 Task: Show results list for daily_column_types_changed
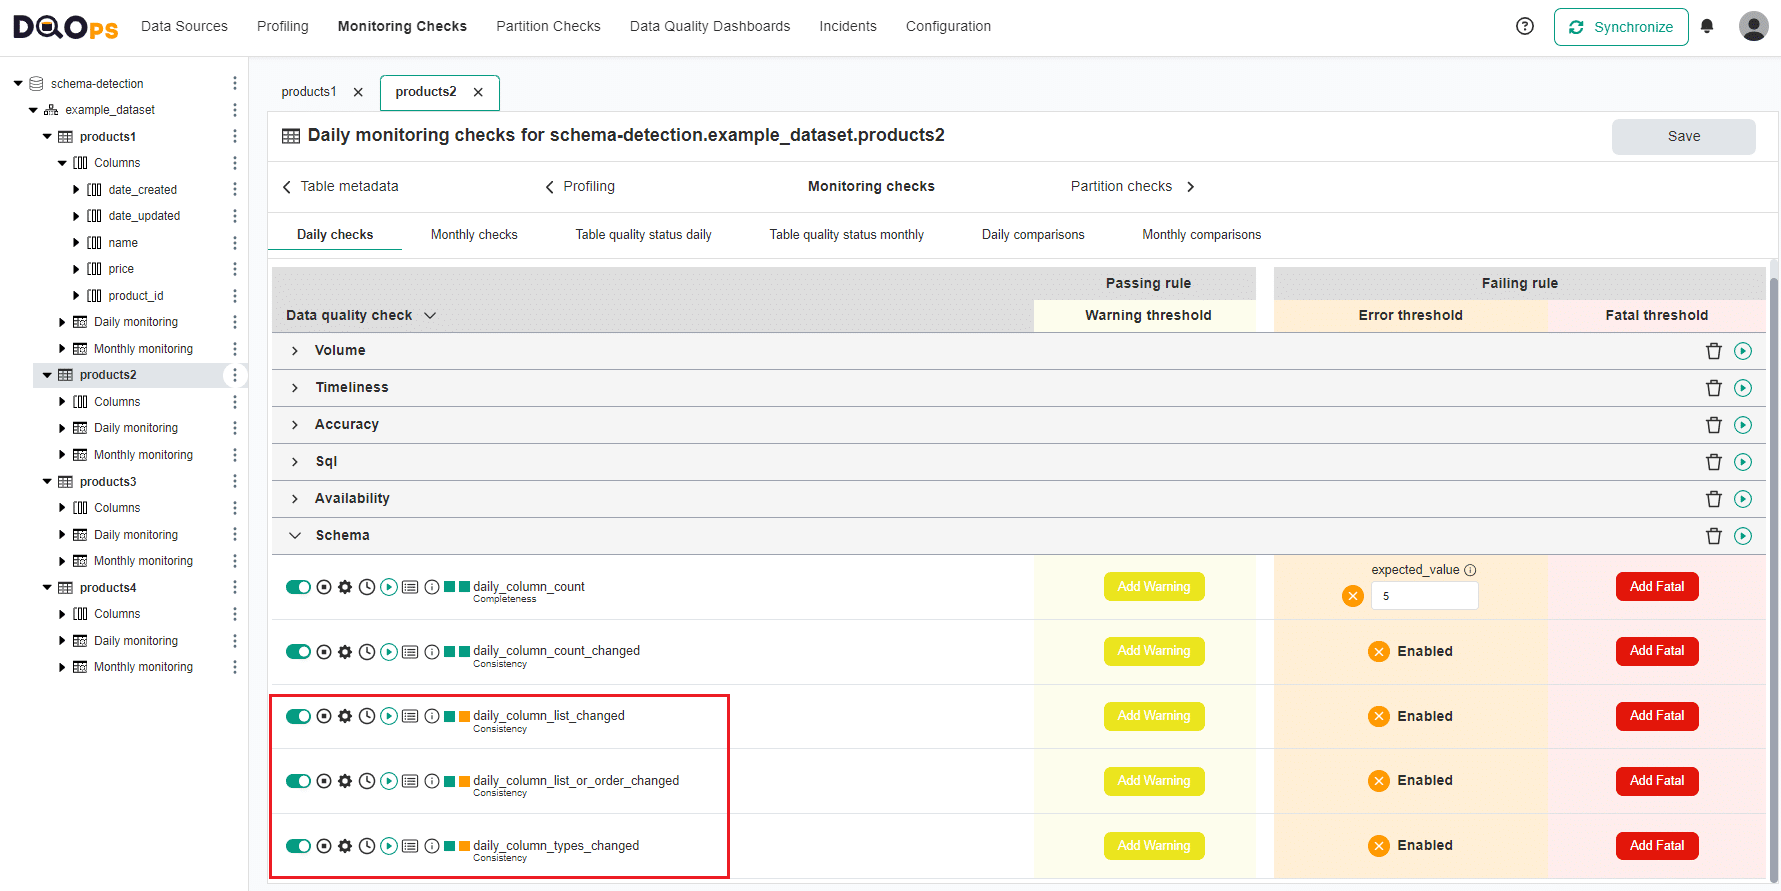[x=410, y=846]
